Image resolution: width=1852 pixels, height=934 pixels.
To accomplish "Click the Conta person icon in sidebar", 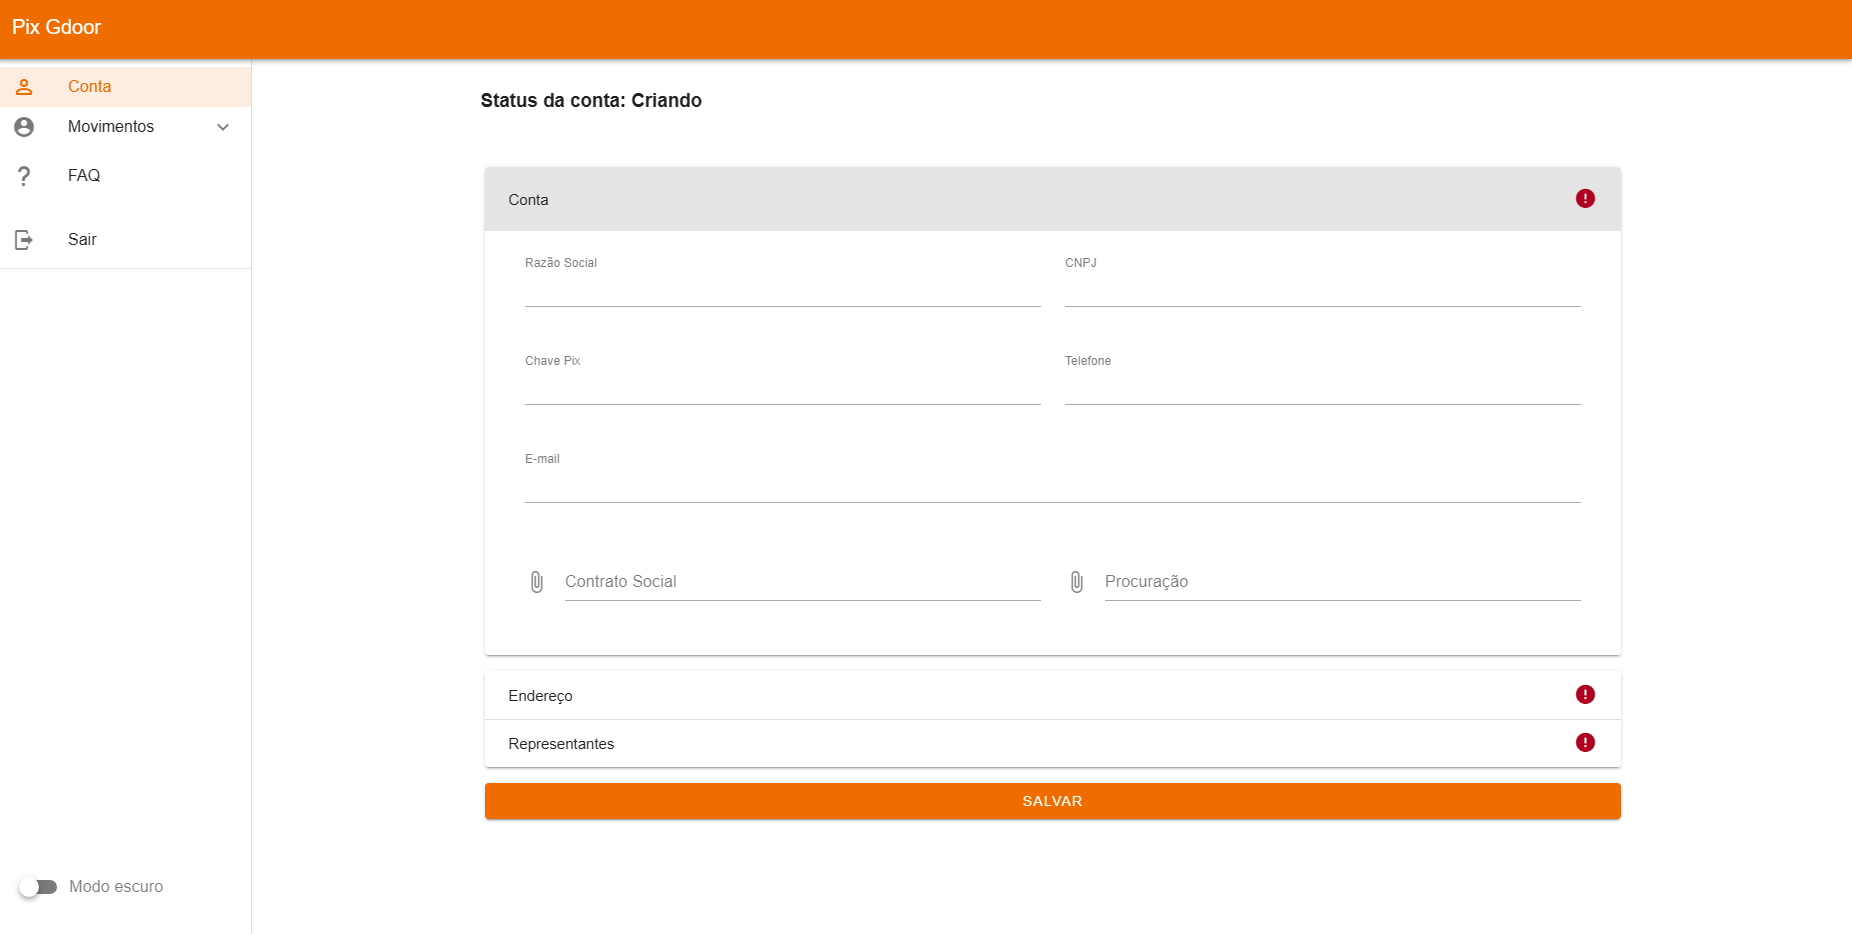I will (24, 87).
